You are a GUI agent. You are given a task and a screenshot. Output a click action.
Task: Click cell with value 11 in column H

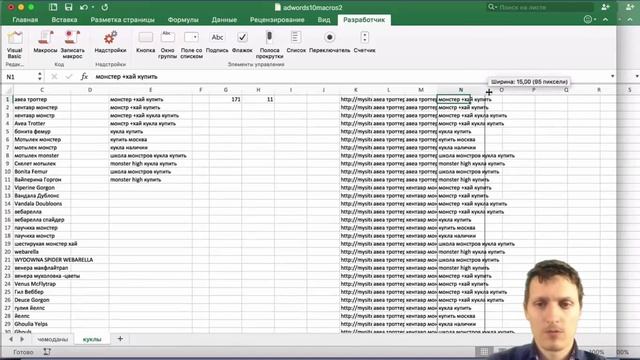pos(258,99)
